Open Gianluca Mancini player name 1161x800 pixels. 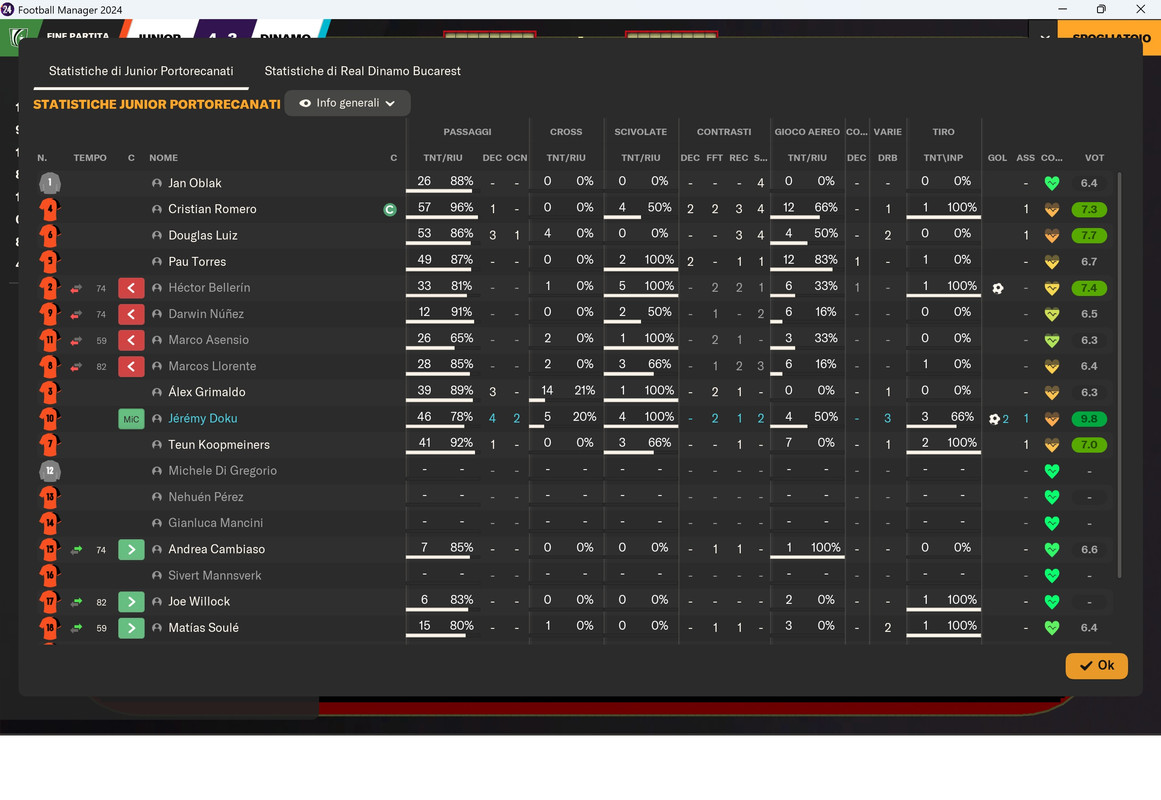[x=215, y=523]
